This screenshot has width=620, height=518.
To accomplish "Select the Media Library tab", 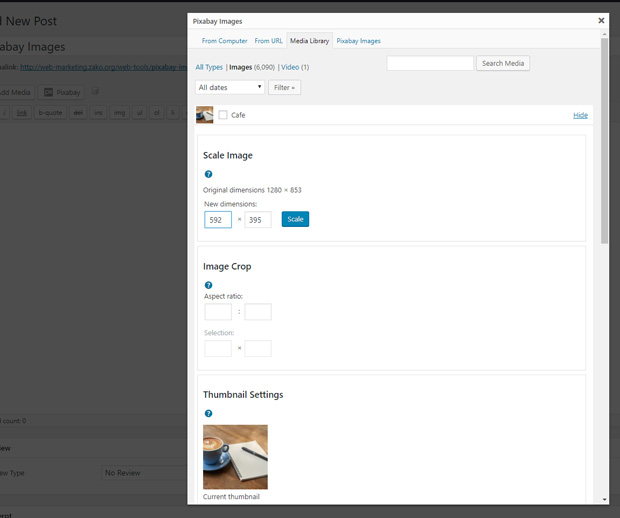I will [x=309, y=41].
